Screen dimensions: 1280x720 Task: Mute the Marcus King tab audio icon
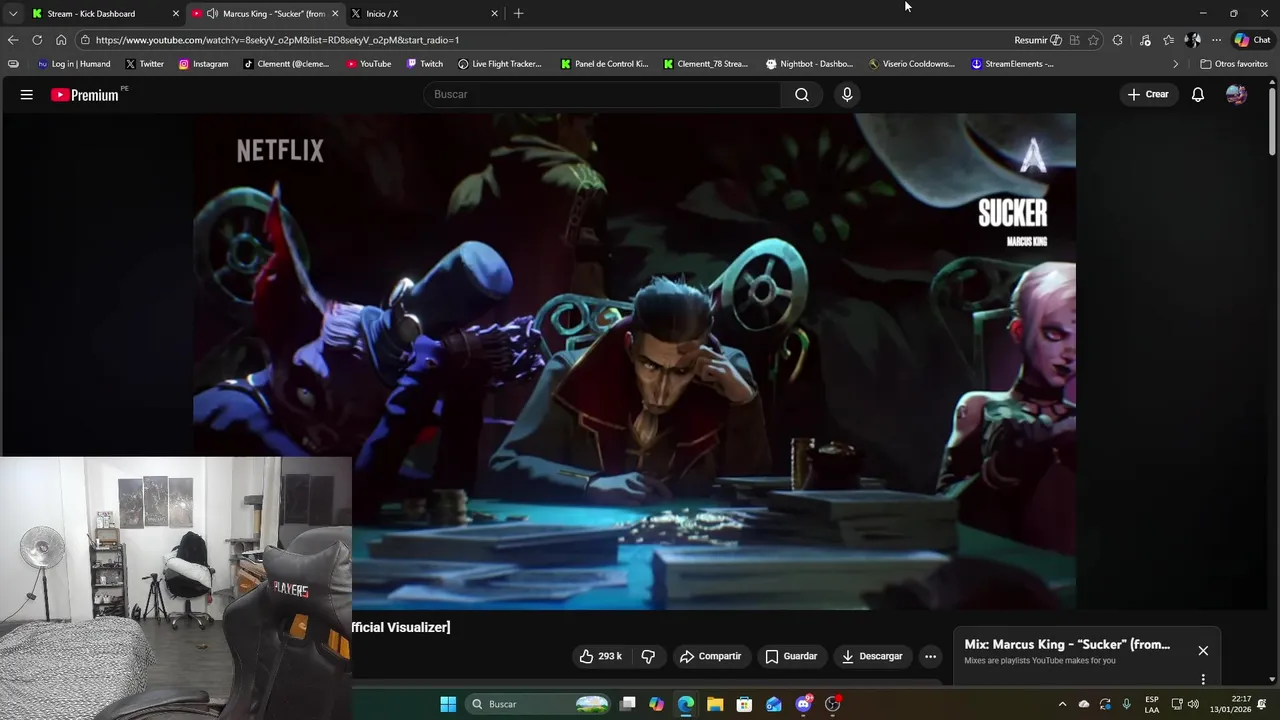click(212, 13)
